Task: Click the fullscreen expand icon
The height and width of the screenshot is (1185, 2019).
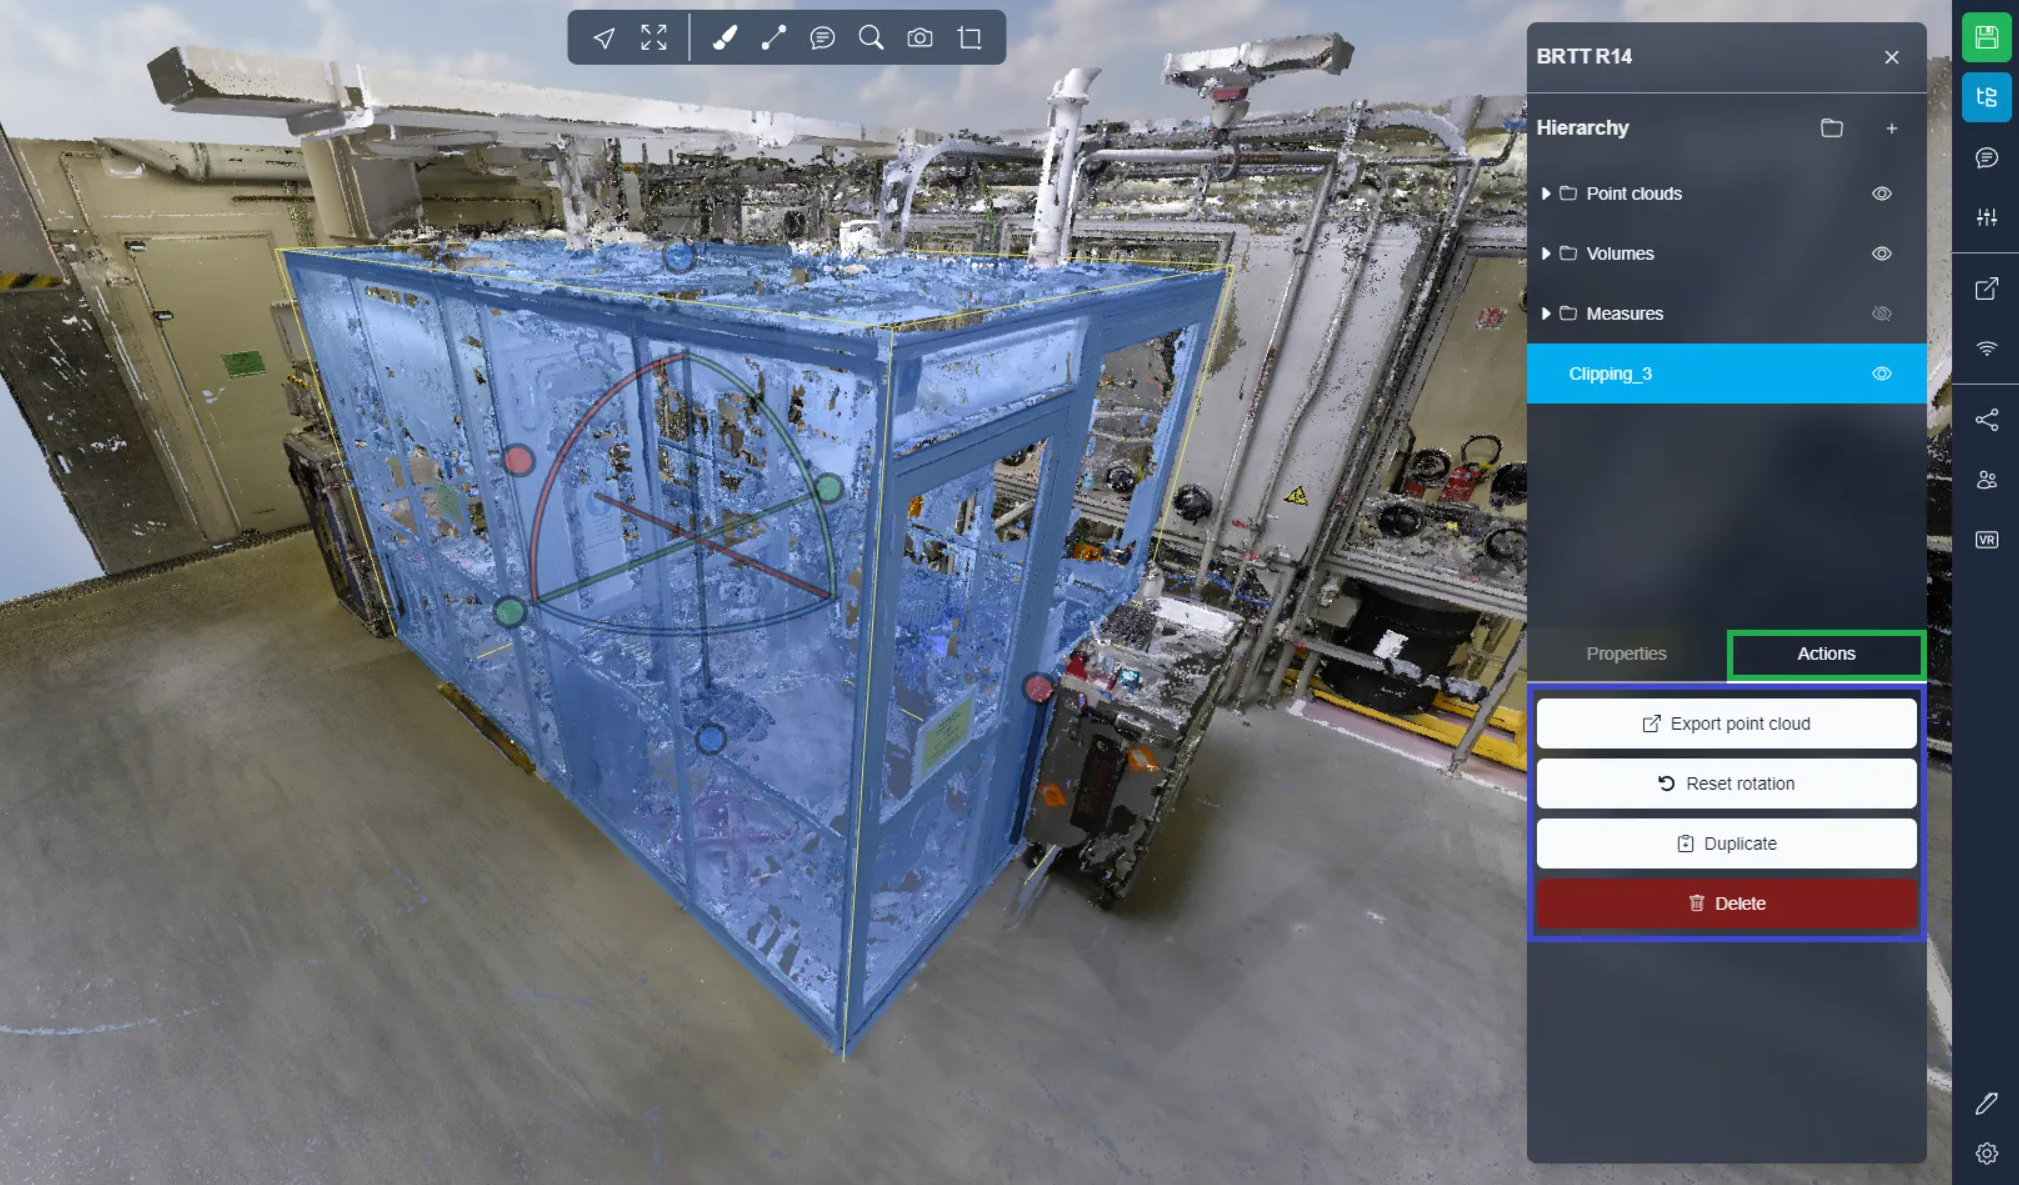Action: tap(653, 38)
